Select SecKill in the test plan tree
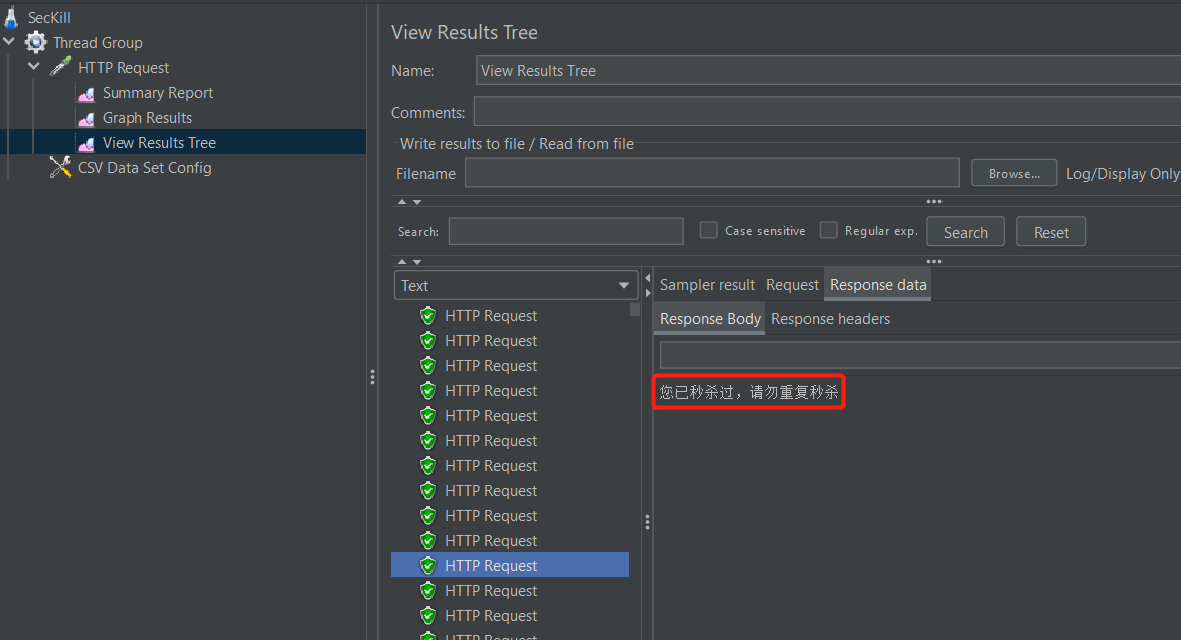1181x640 pixels. [49, 17]
